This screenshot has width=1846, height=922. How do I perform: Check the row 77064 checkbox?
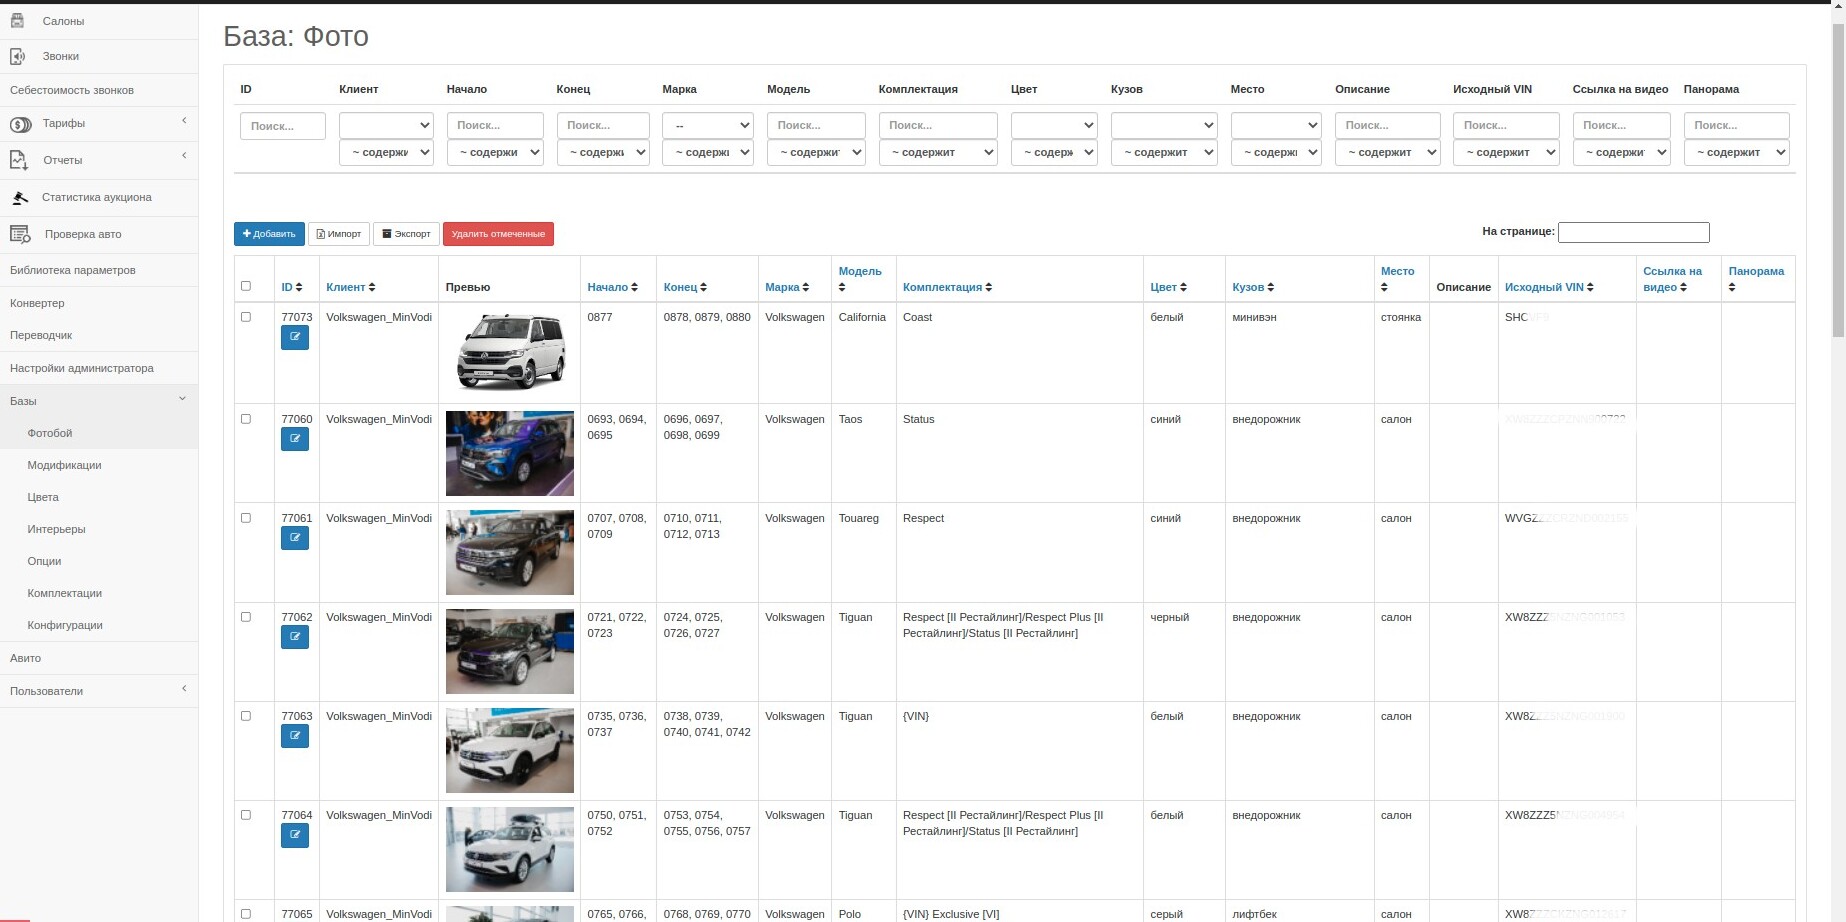tap(246, 815)
